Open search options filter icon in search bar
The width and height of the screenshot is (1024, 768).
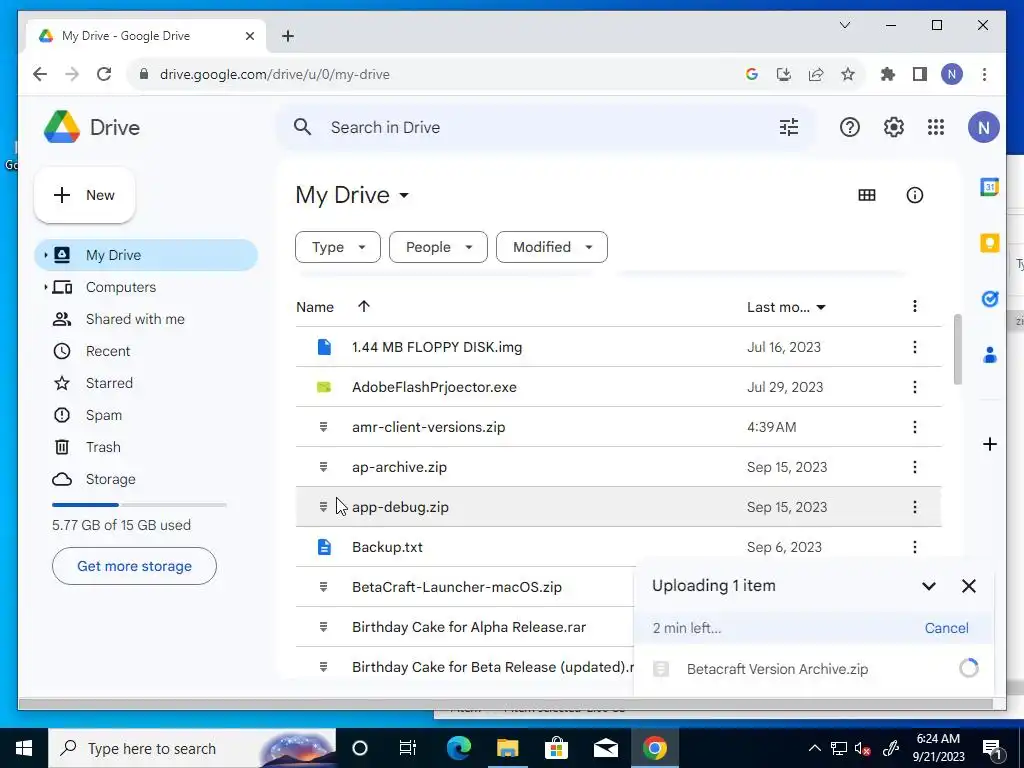coord(789,127)
